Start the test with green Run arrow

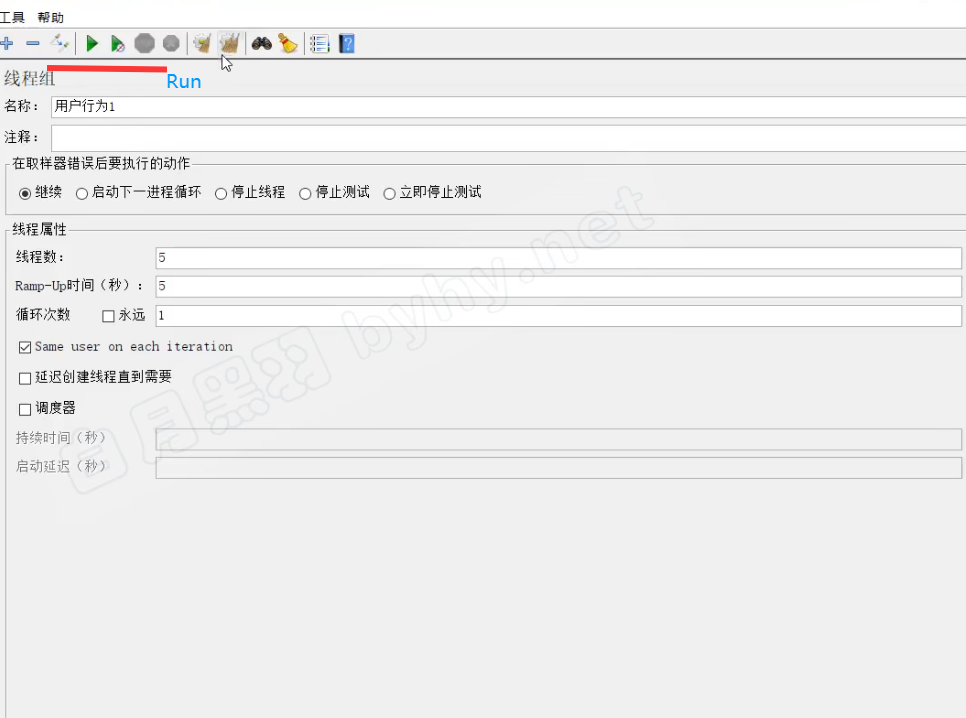coord(92,44)
